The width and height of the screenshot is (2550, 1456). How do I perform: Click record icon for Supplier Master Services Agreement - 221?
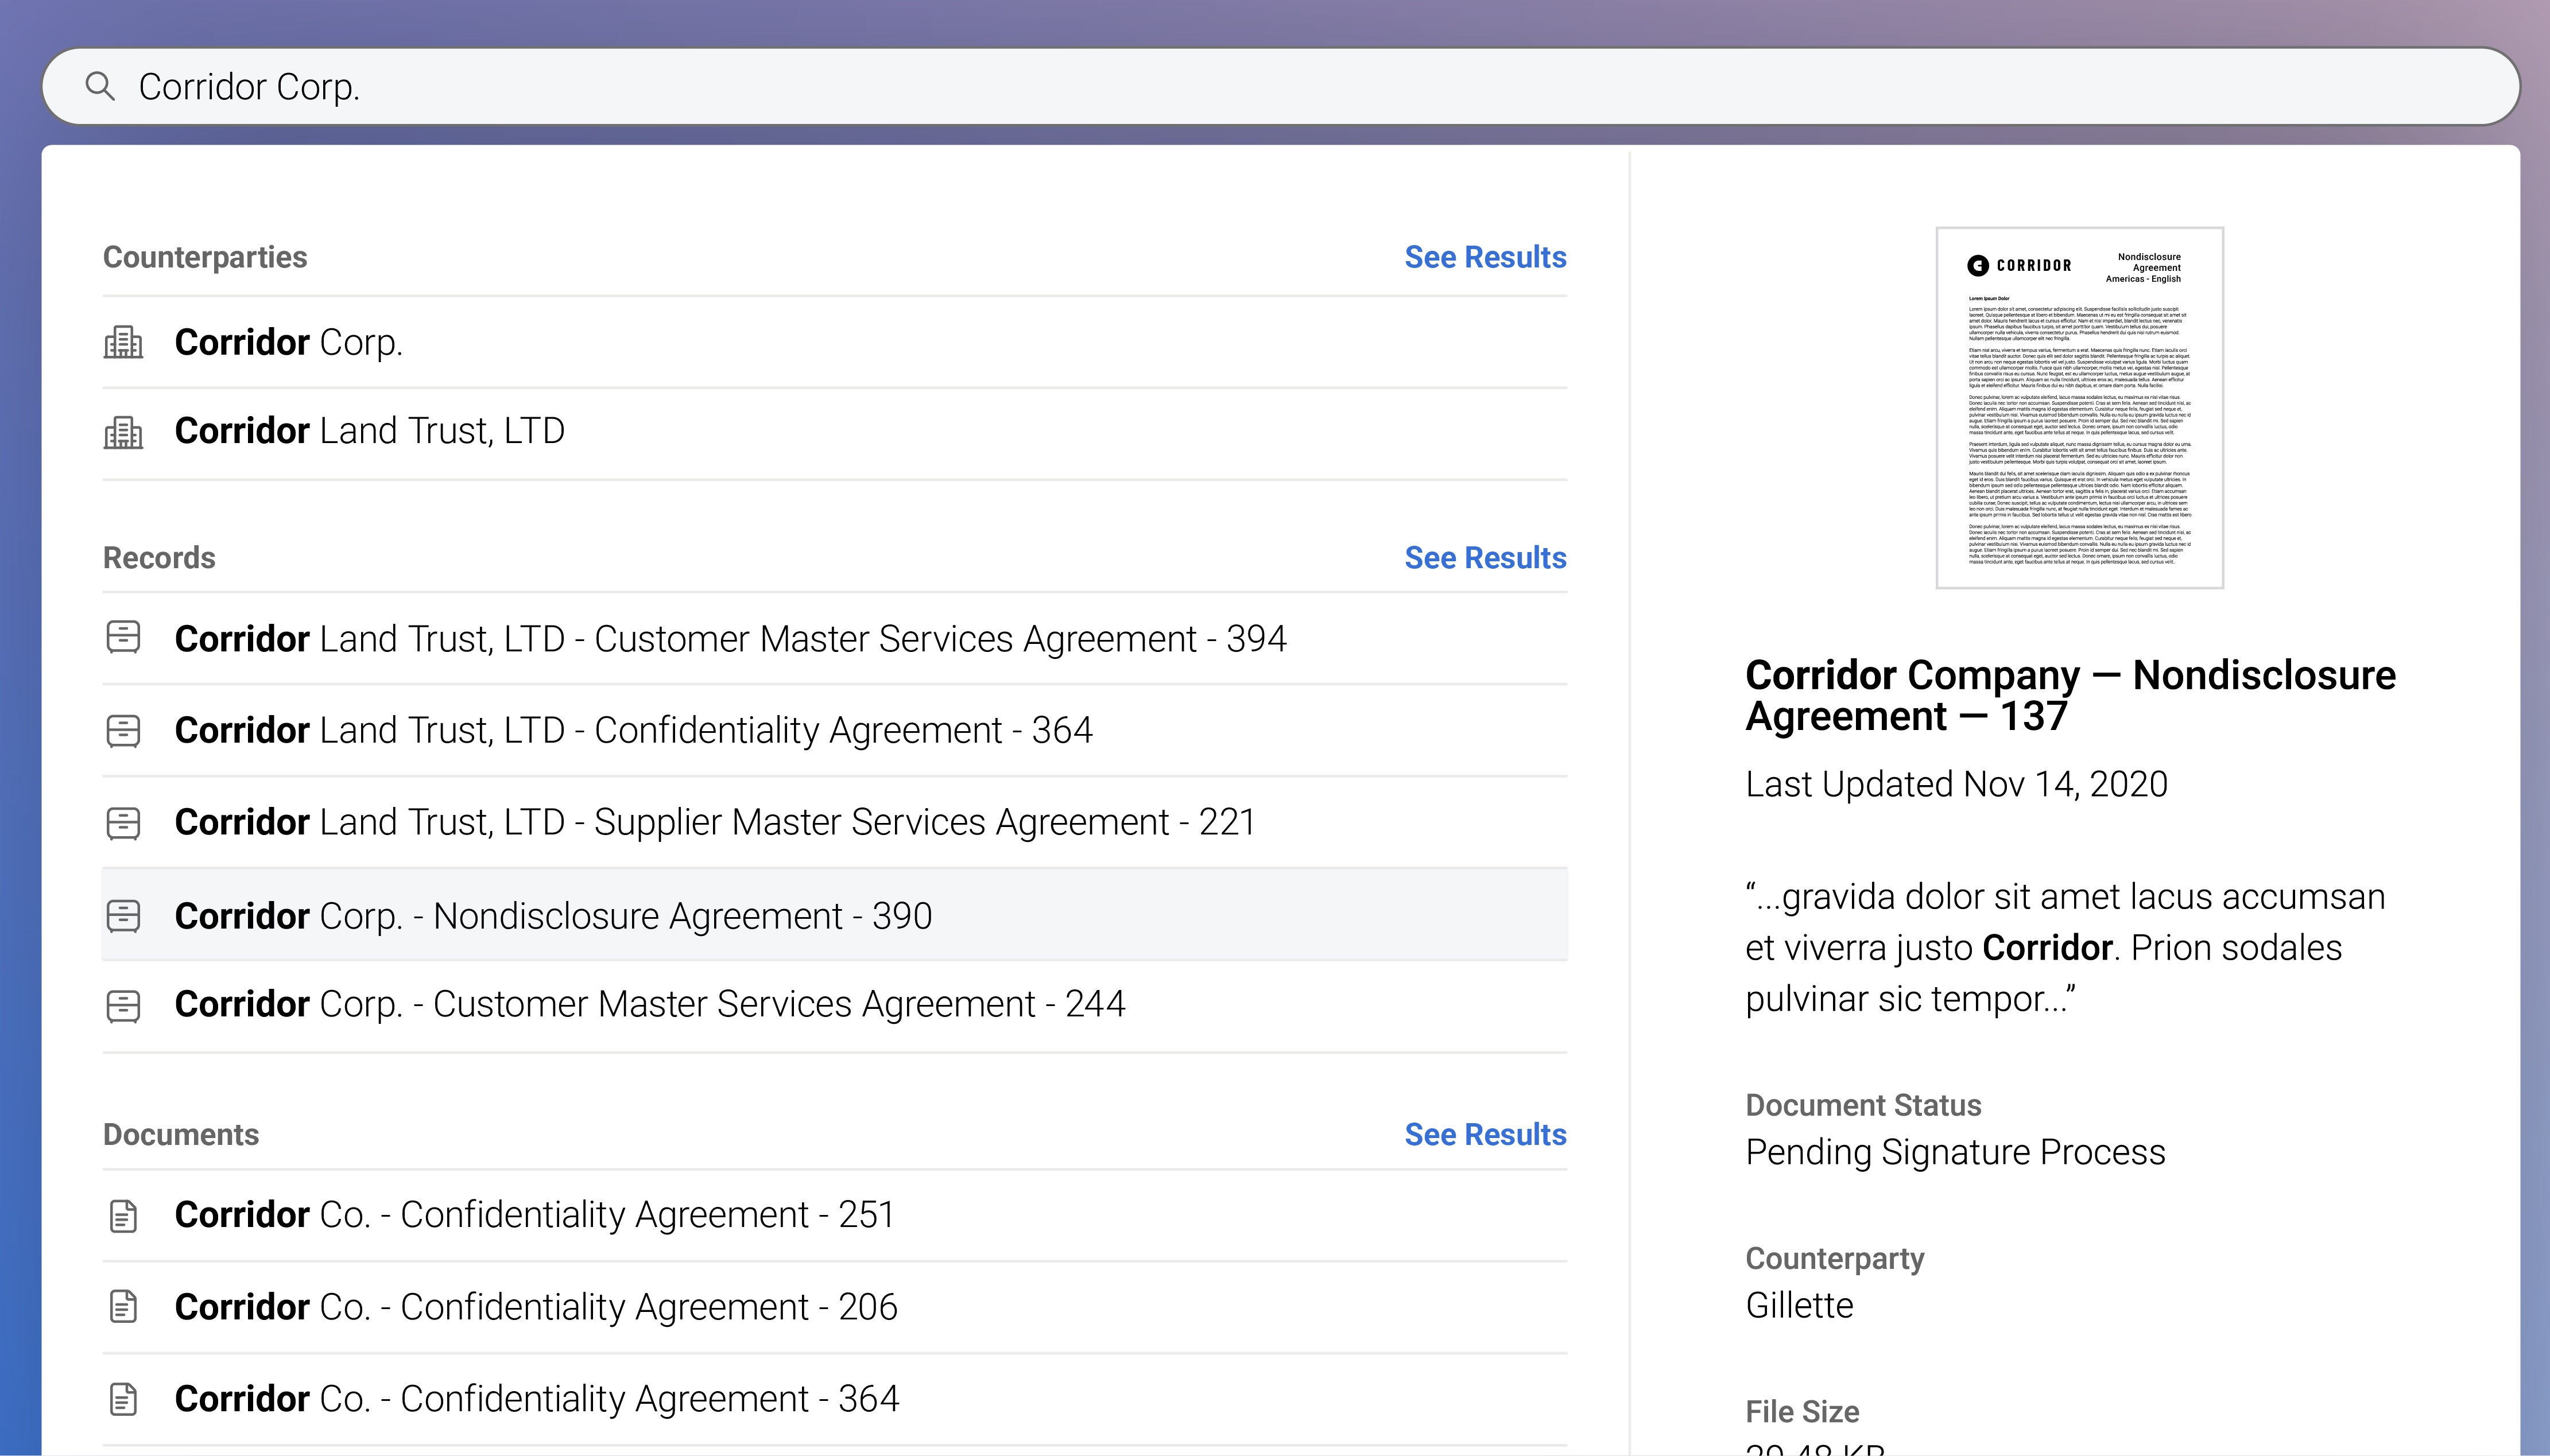(x=123, y=823)
